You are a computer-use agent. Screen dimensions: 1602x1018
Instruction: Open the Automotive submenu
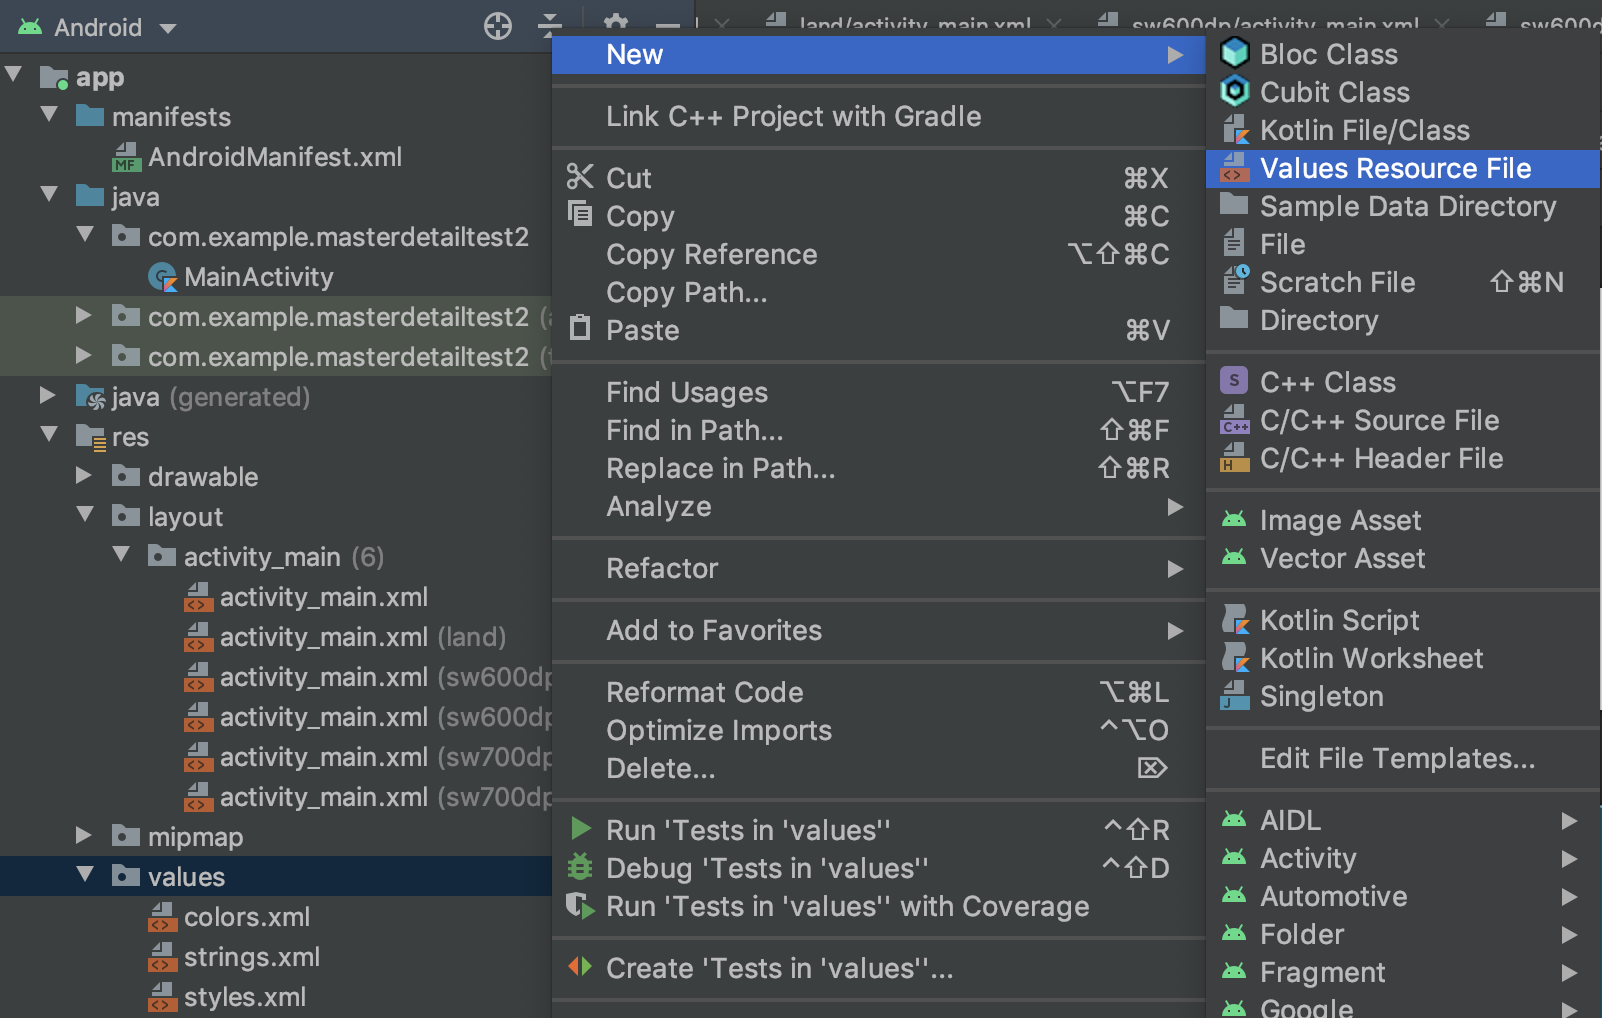click(x=1403, y=896)
